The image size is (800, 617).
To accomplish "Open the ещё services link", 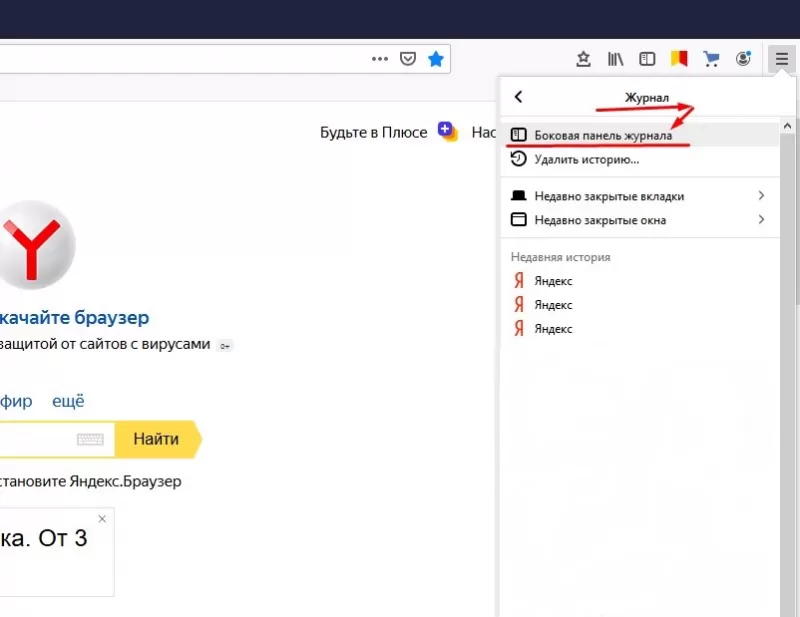I will pos(68,401).
